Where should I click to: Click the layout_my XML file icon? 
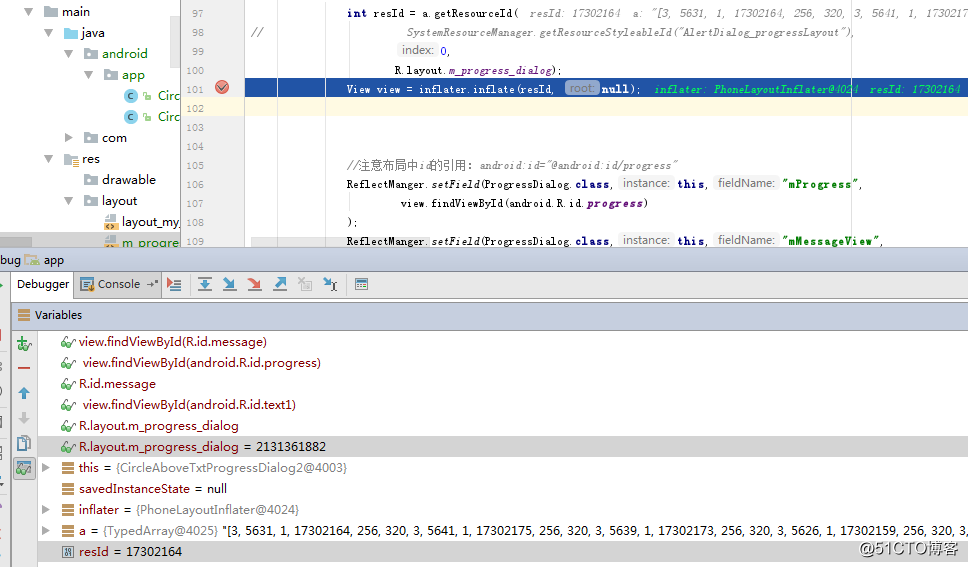click(111, 222)
